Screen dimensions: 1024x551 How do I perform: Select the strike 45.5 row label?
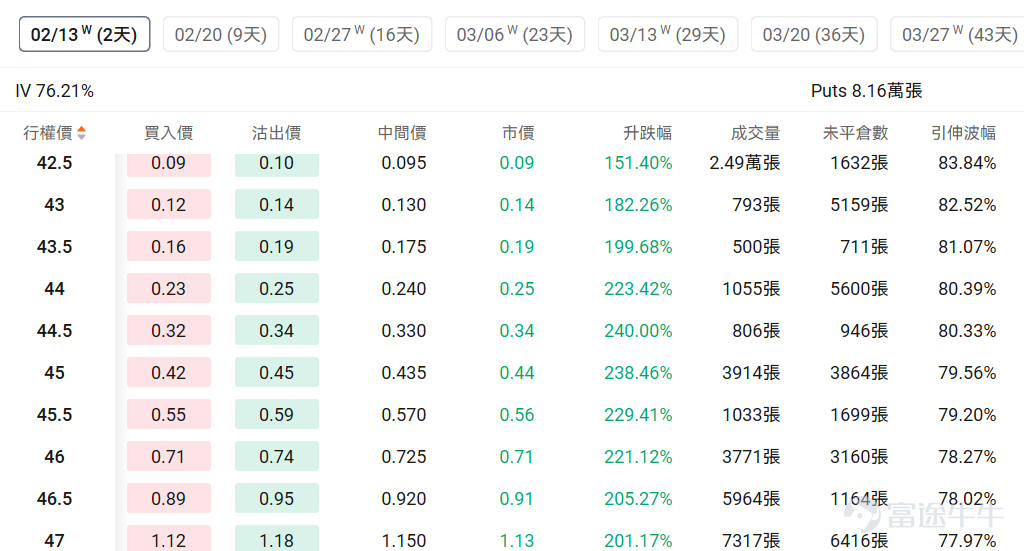[54, 414]
